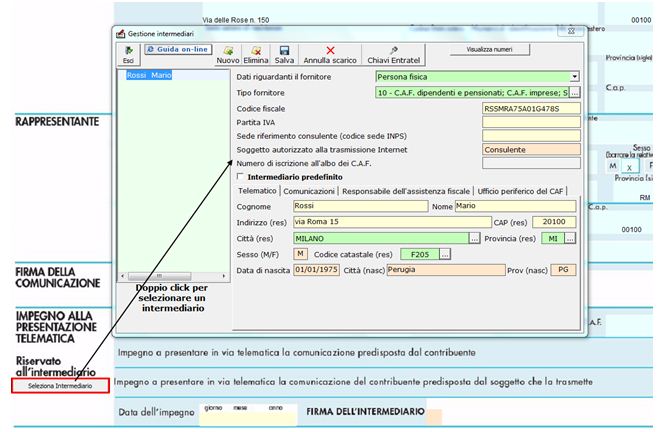Image resolution: width=658 pixels, height=432 pixels.
Task: Click Visualizza numeri button
Action: (x=489, y=50)
